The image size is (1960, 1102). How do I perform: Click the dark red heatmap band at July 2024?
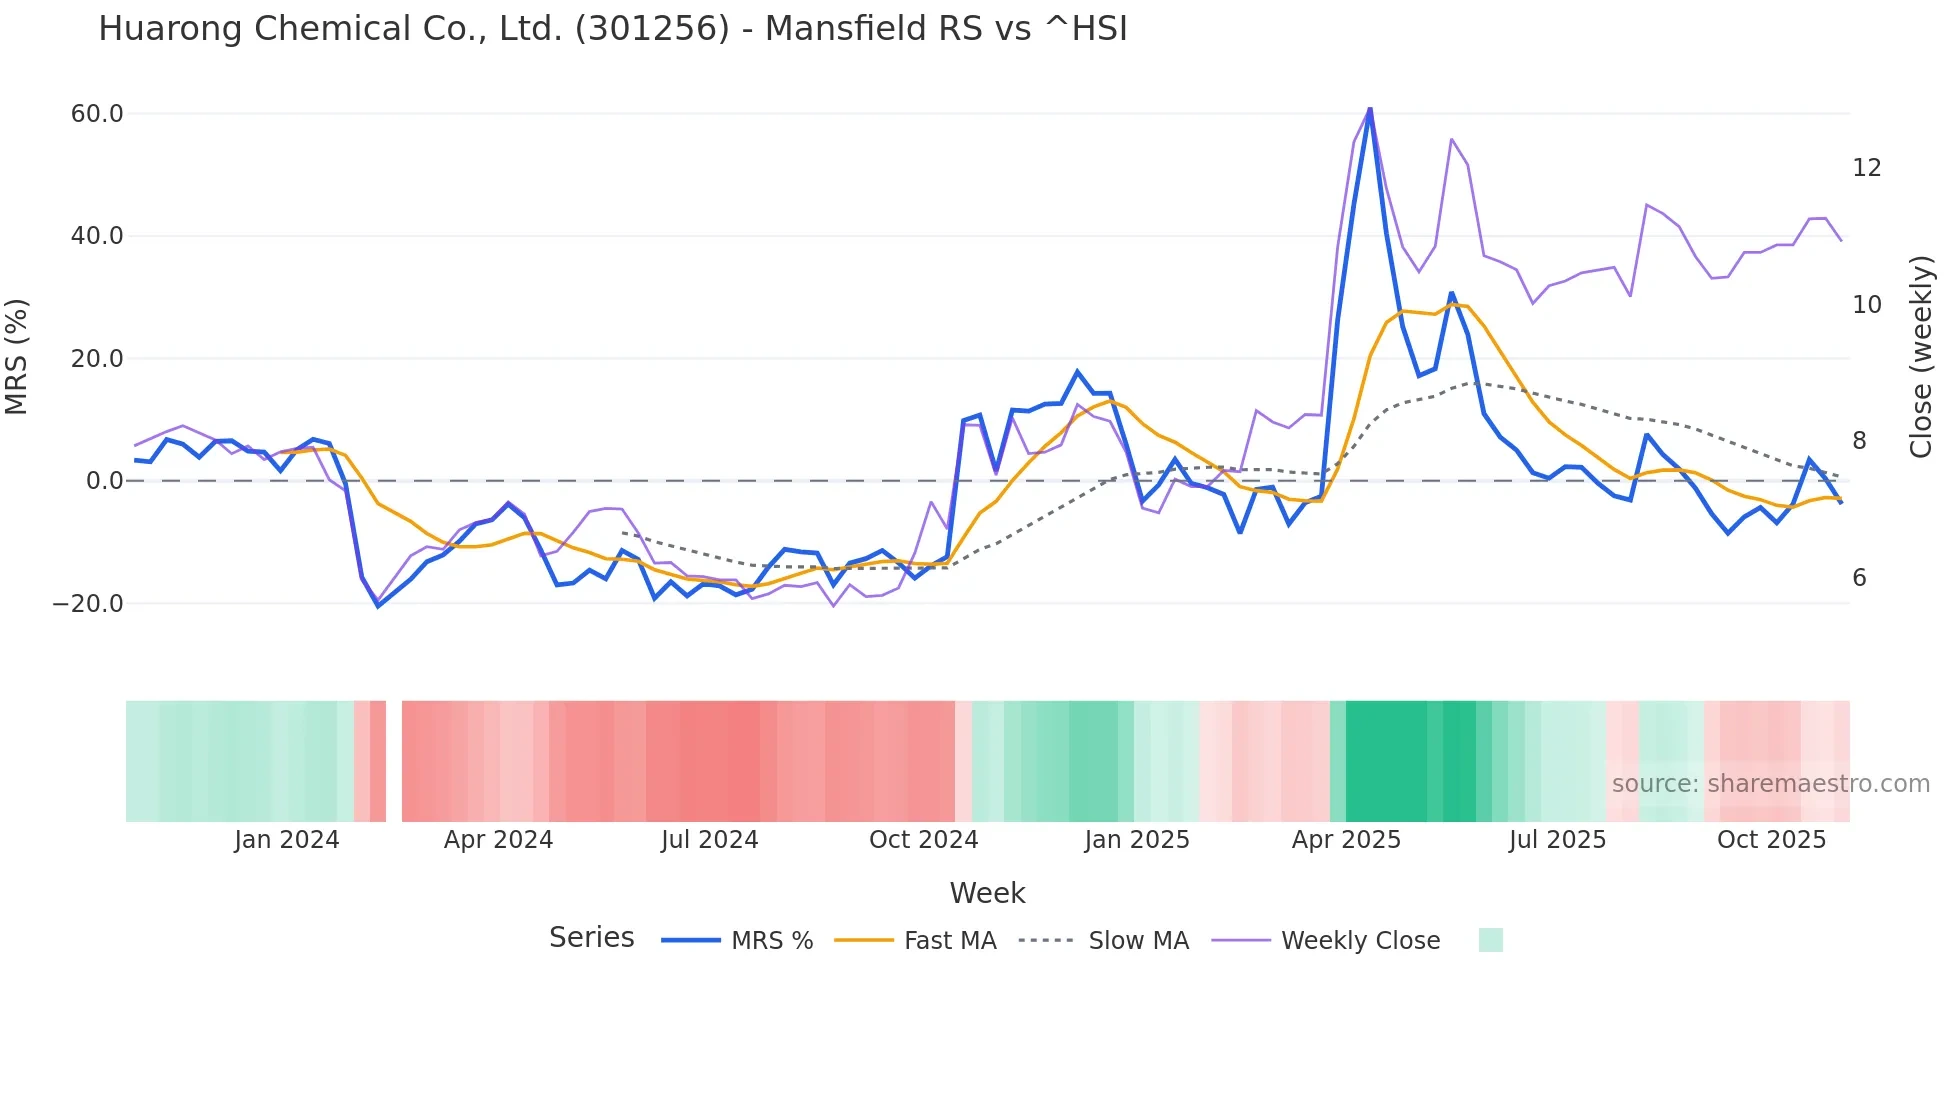coord(720,762)
